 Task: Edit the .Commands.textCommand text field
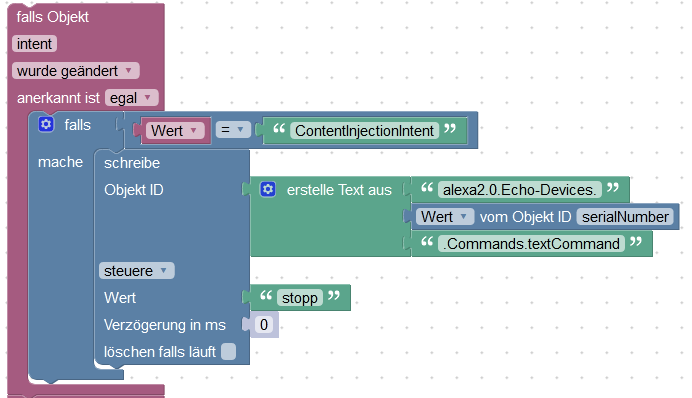click(531, 244)
